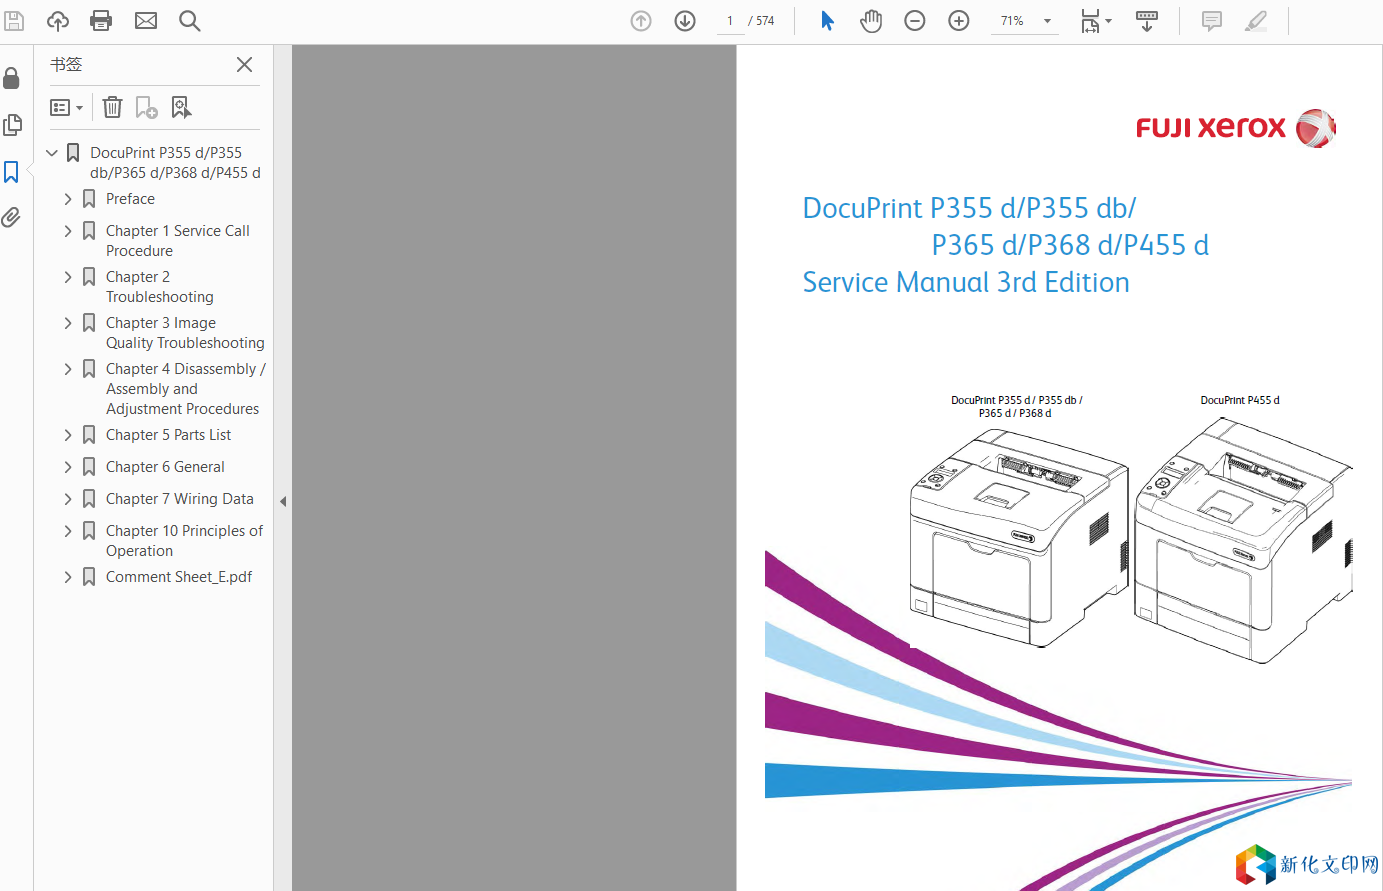Open the zoom level dropdown
This screenshot has width=1383, height=891.
[1047, 21]
